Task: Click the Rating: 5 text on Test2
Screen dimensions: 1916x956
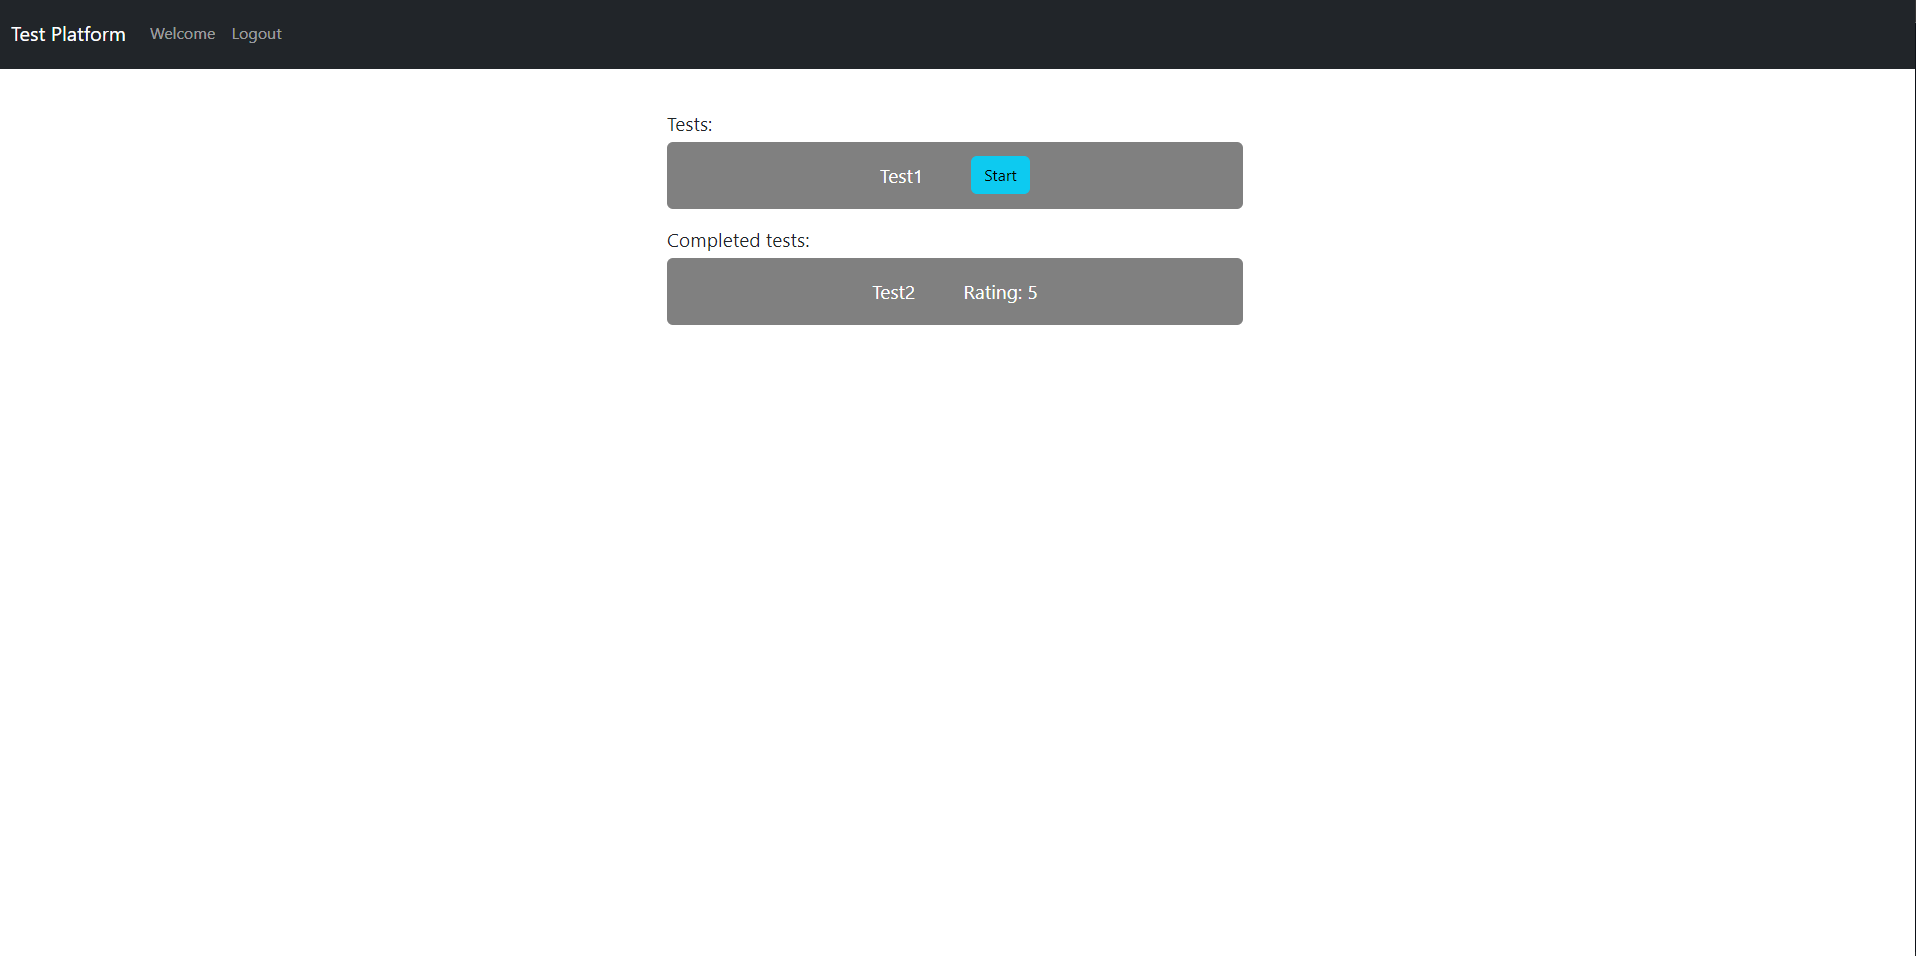Action: (x=999, y=292)
